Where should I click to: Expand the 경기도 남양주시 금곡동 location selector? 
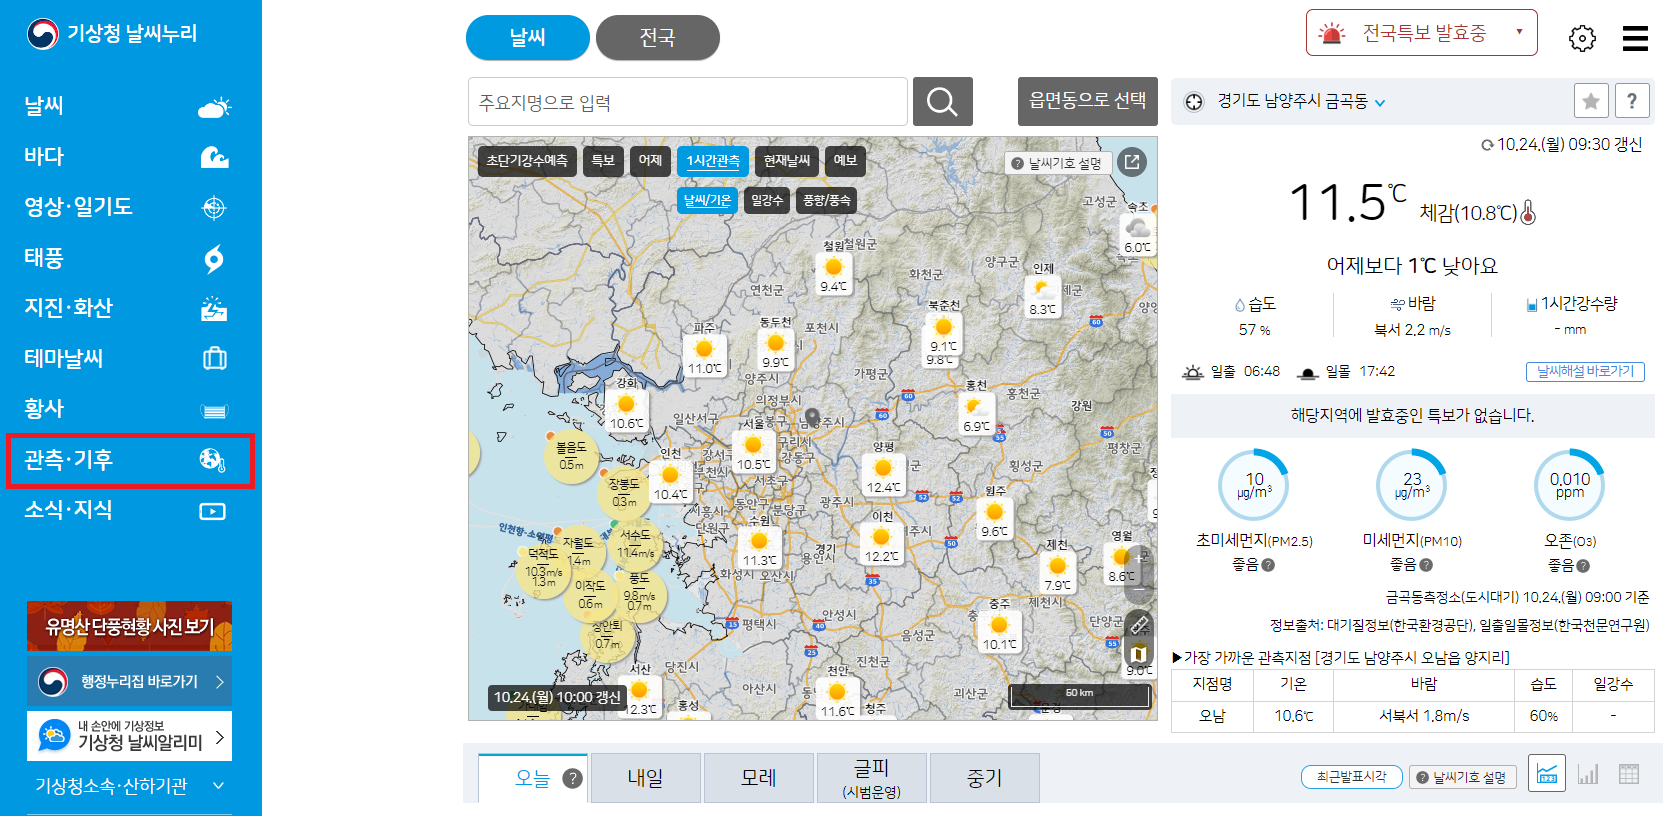pos(1301,102)
